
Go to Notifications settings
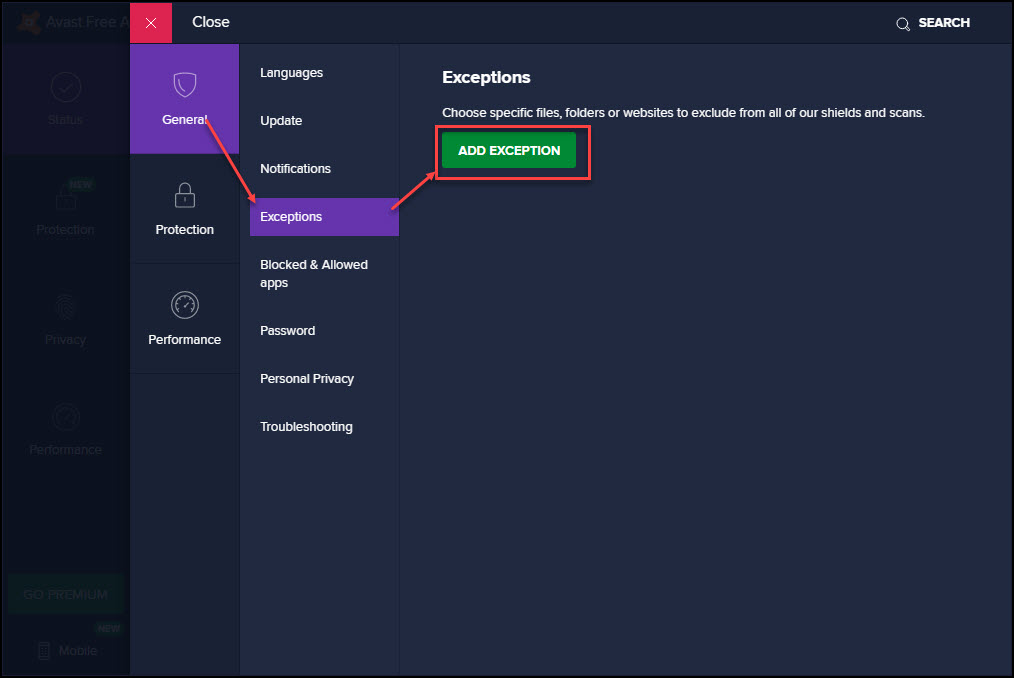tap(295, 169)
